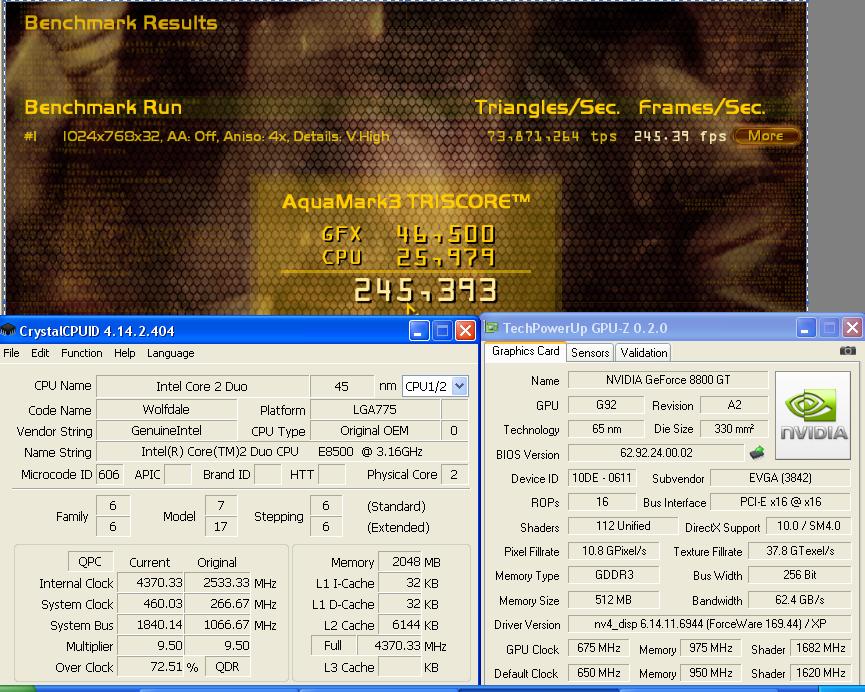Click the QDR button next to Over Clock
The width and height of the screenshot is (865, 692).
[x=227, y=667]
